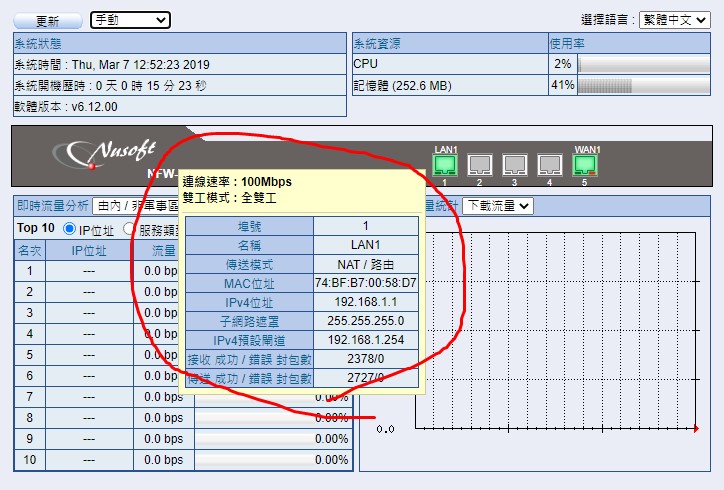Click the IP位址 column header in table
Image resolution: width=724 pixels, height=490 pixels.
pyautogui.click(x=89, y=250)
